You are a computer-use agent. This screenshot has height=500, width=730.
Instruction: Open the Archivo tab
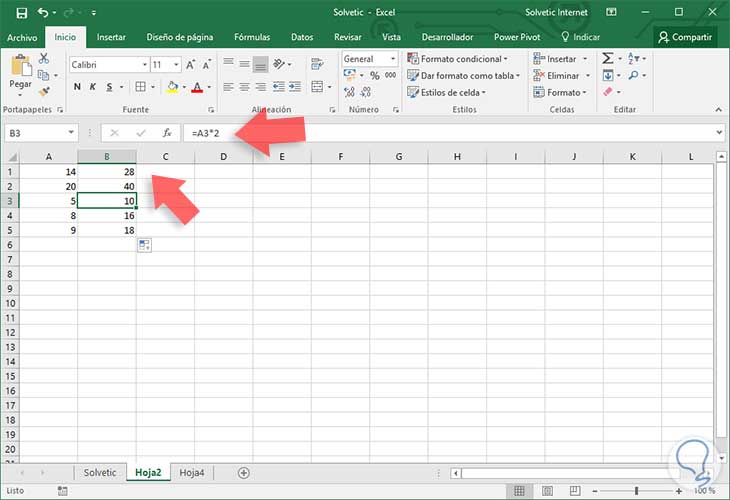point(22,37)
